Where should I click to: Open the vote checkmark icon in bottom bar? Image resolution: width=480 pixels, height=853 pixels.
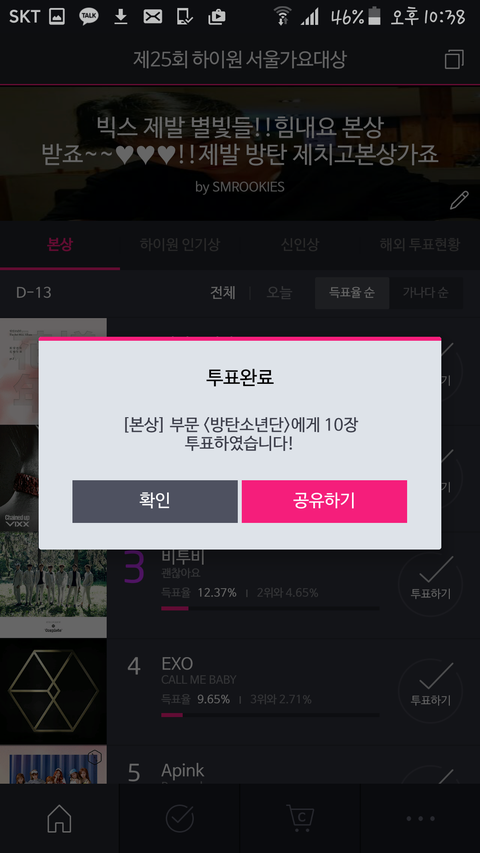pyautogui.click(x=180, y=818)
